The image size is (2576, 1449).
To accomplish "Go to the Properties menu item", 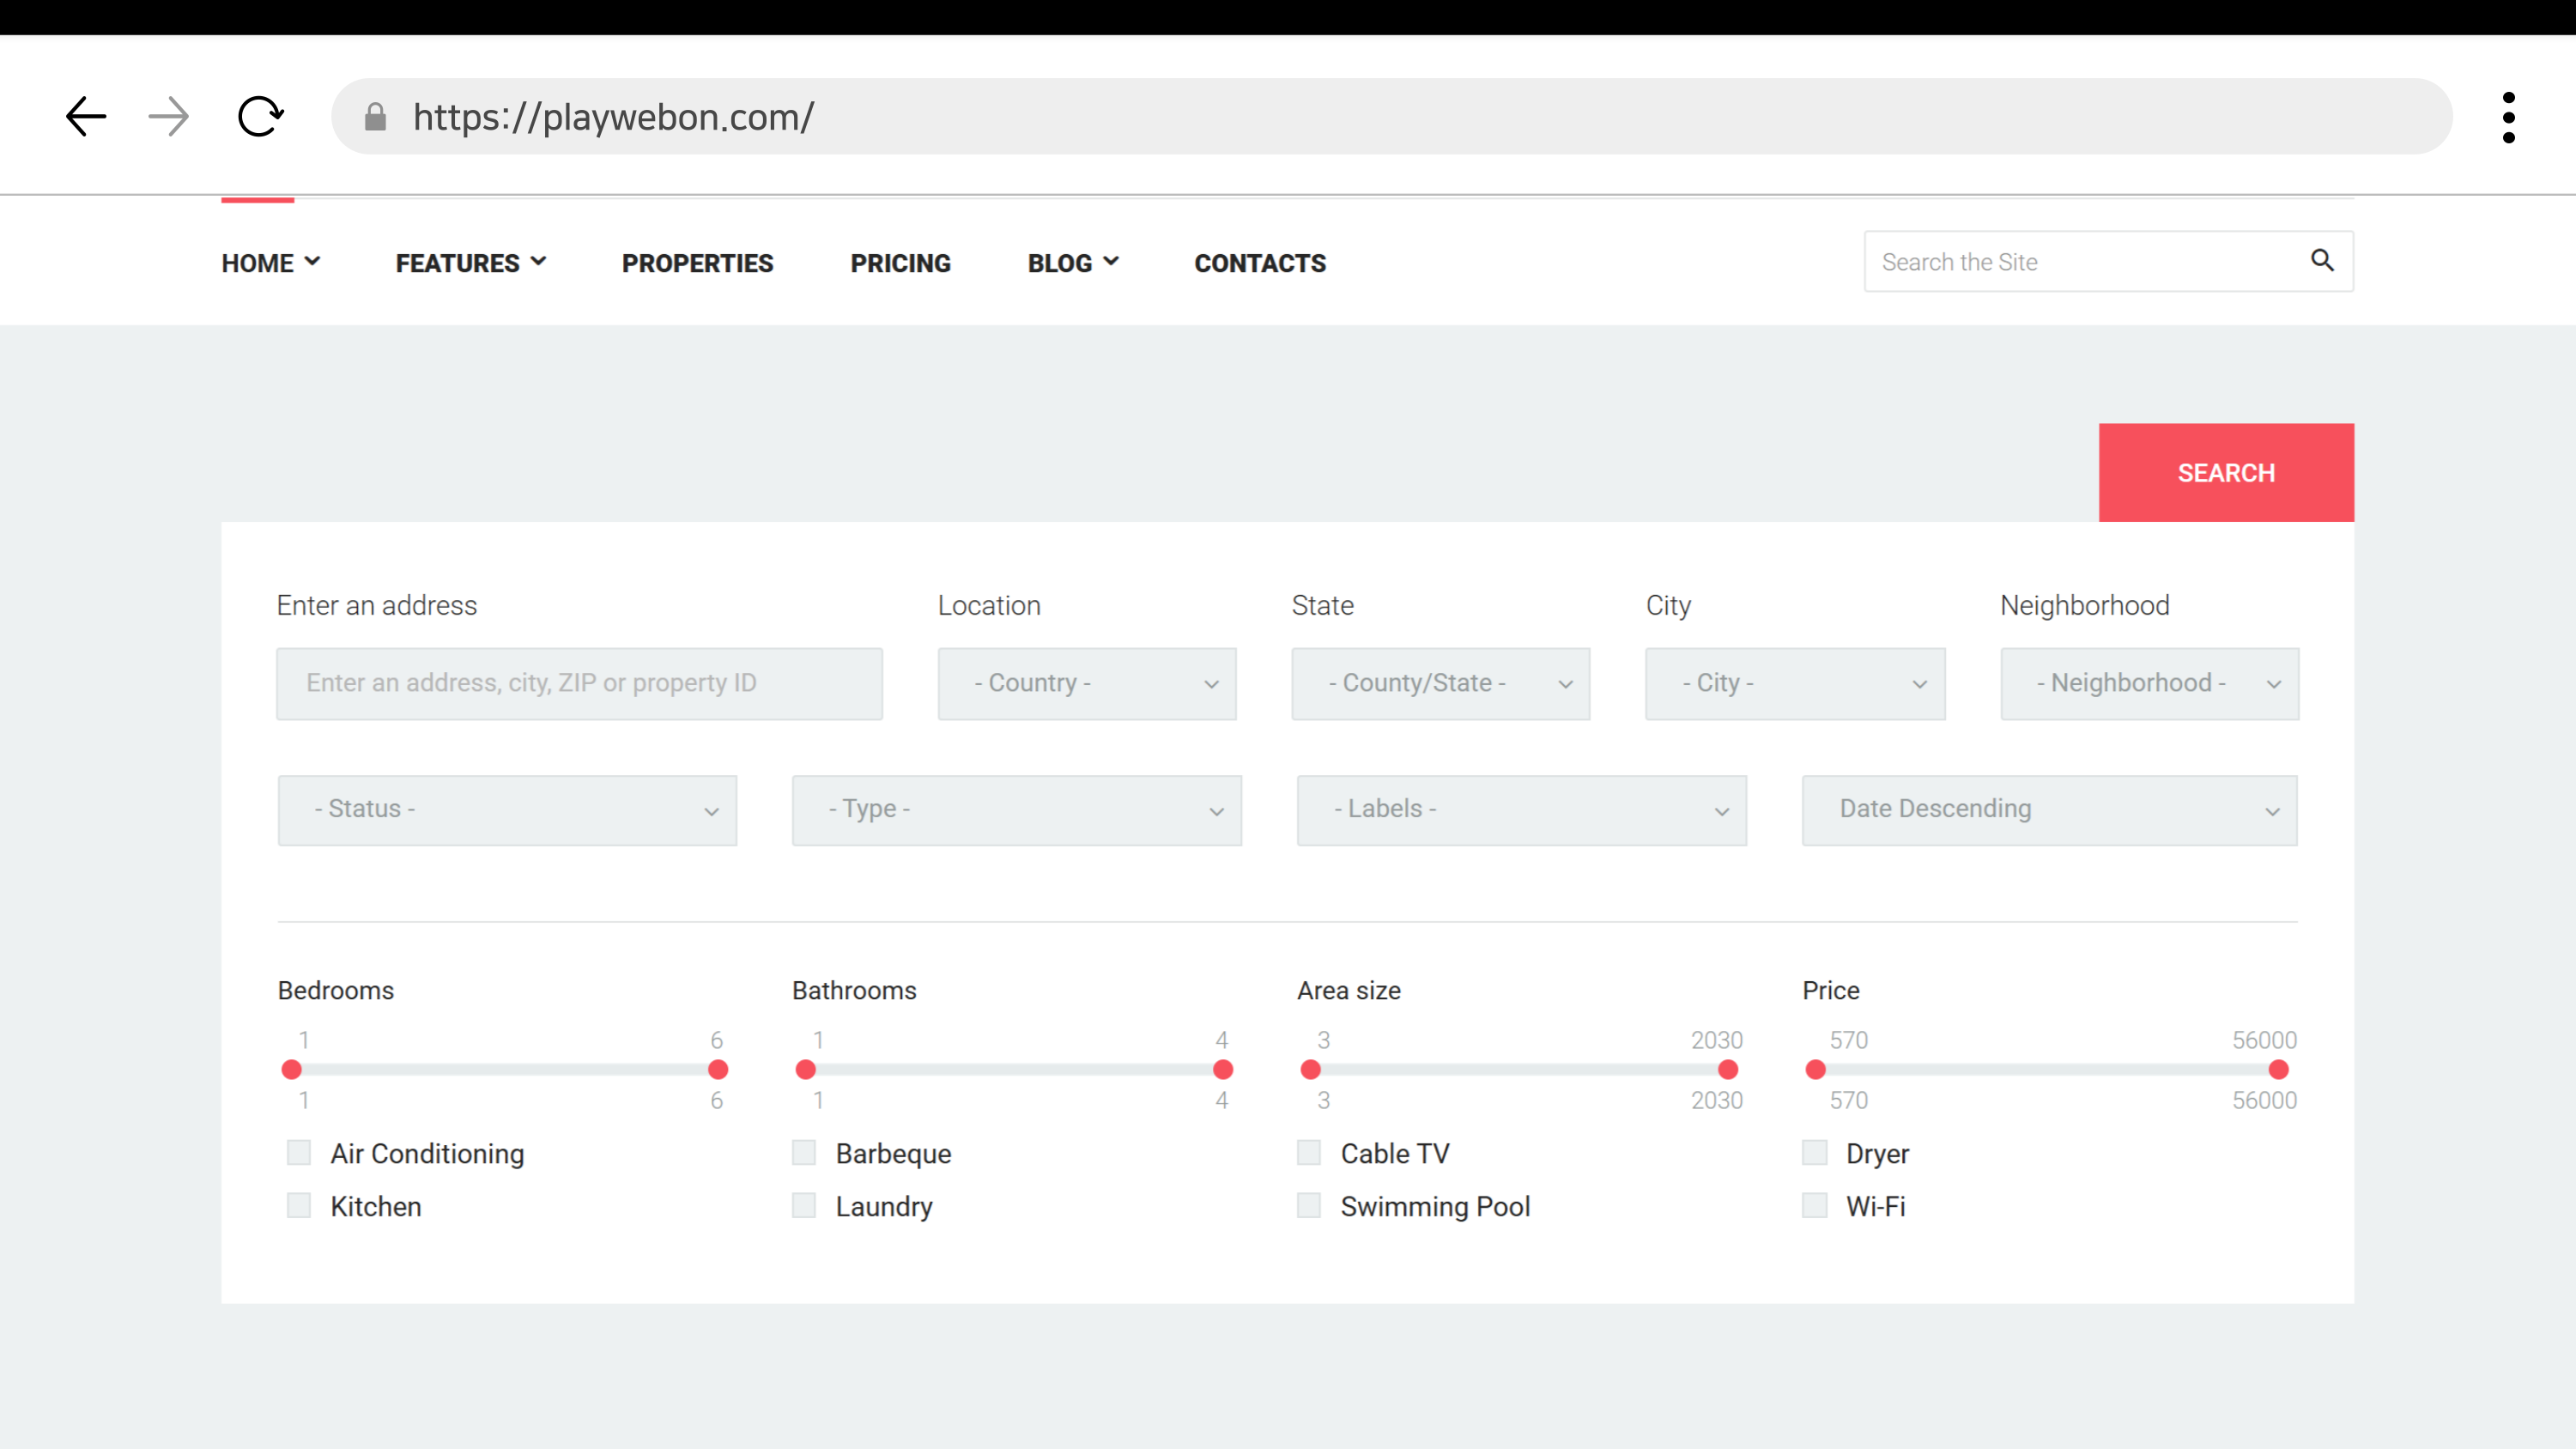I will (x=697, y=263).
